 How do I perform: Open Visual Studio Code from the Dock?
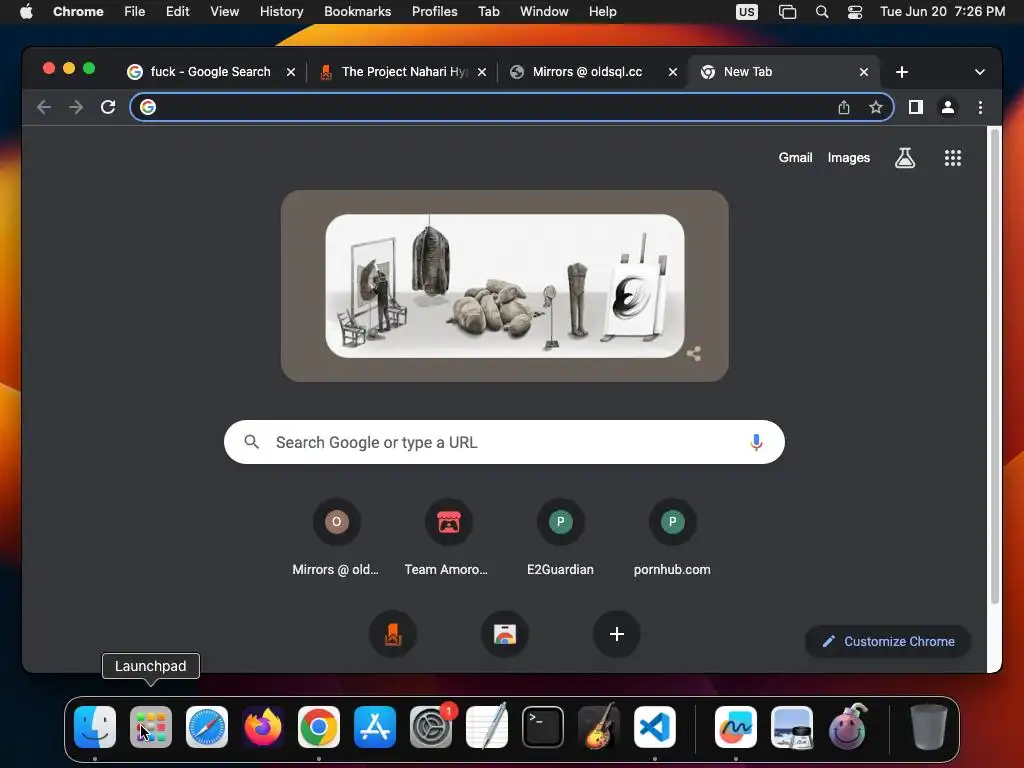[654, 727]
